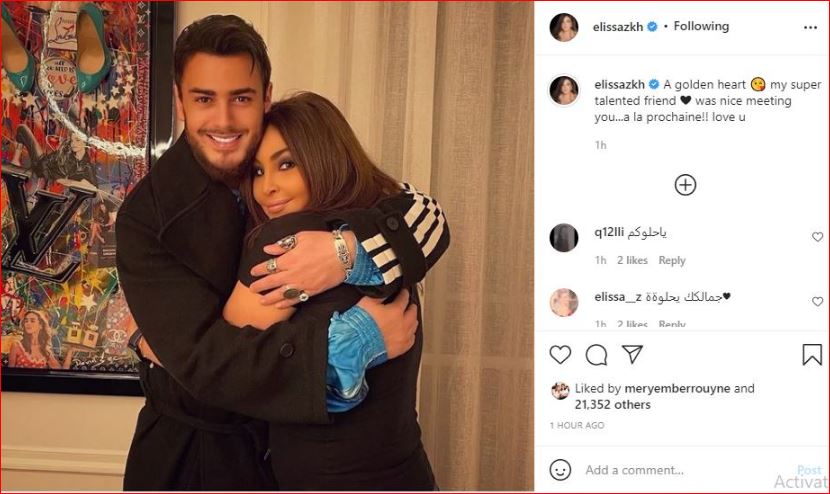Open the q12lli username link
Viewport: 830px width, 494px height.
(x=609, y=232)
